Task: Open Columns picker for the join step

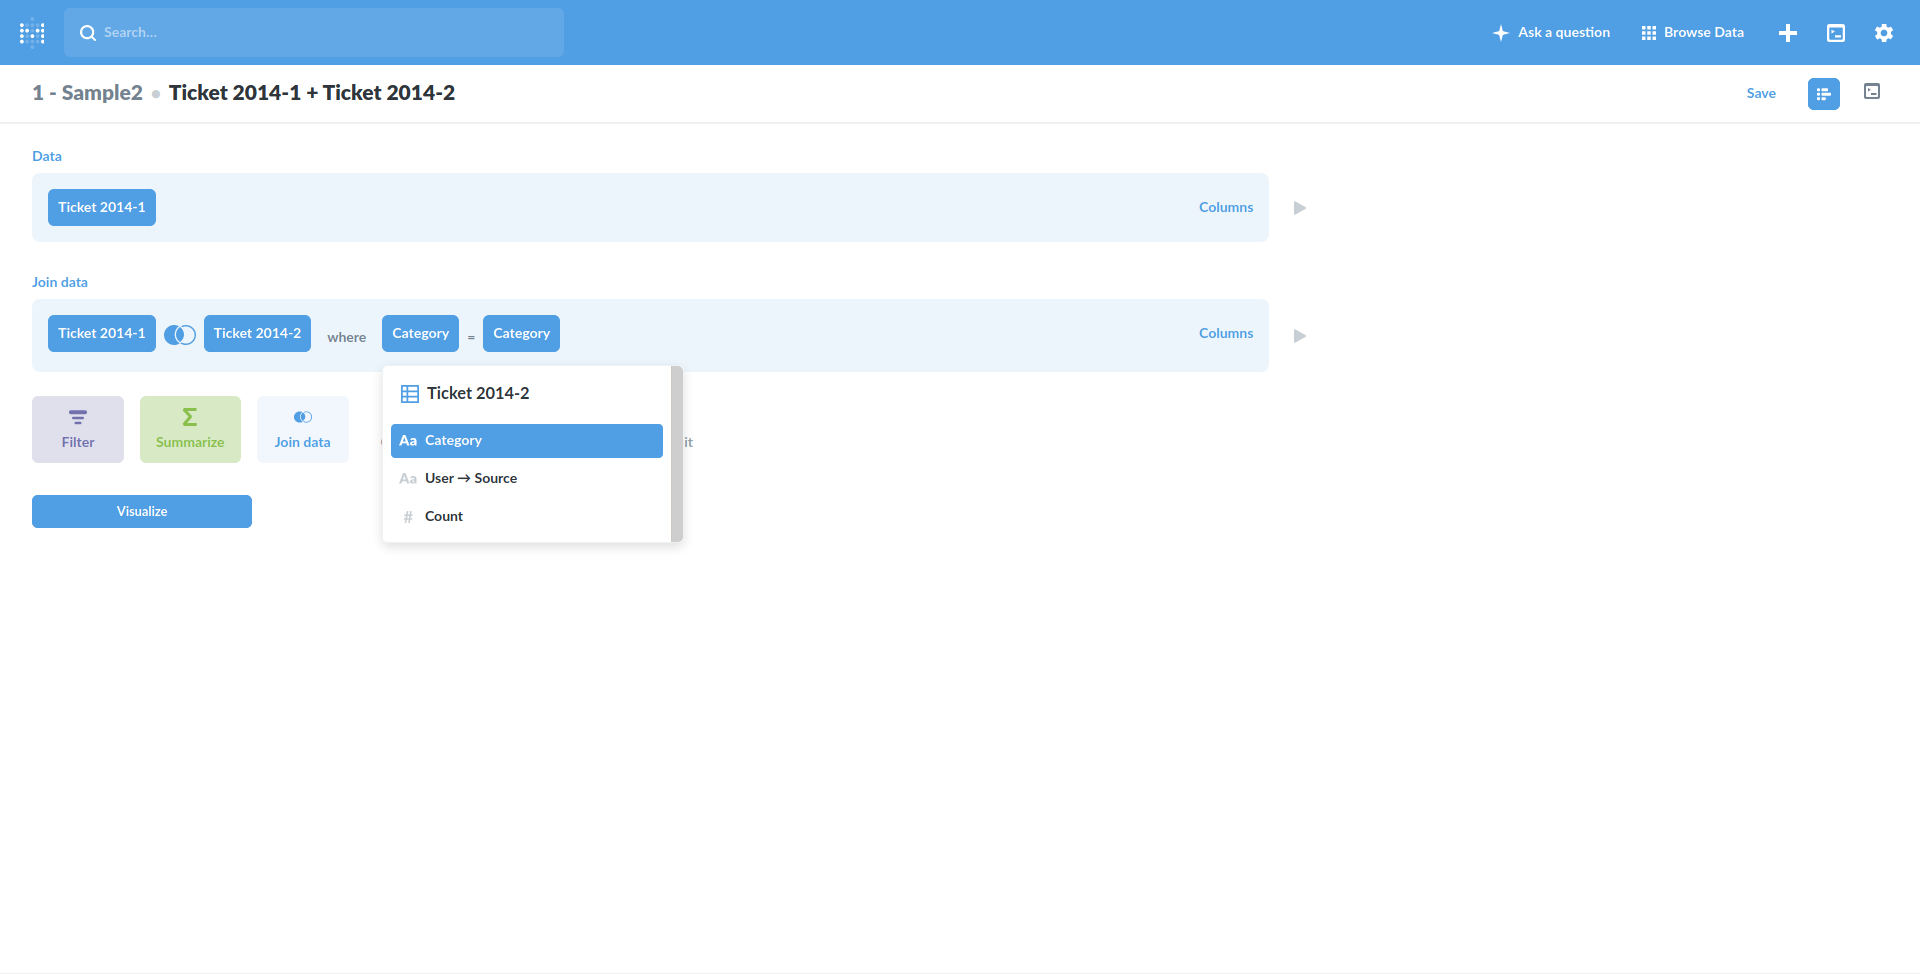Action: click(x=1226, y=333)
